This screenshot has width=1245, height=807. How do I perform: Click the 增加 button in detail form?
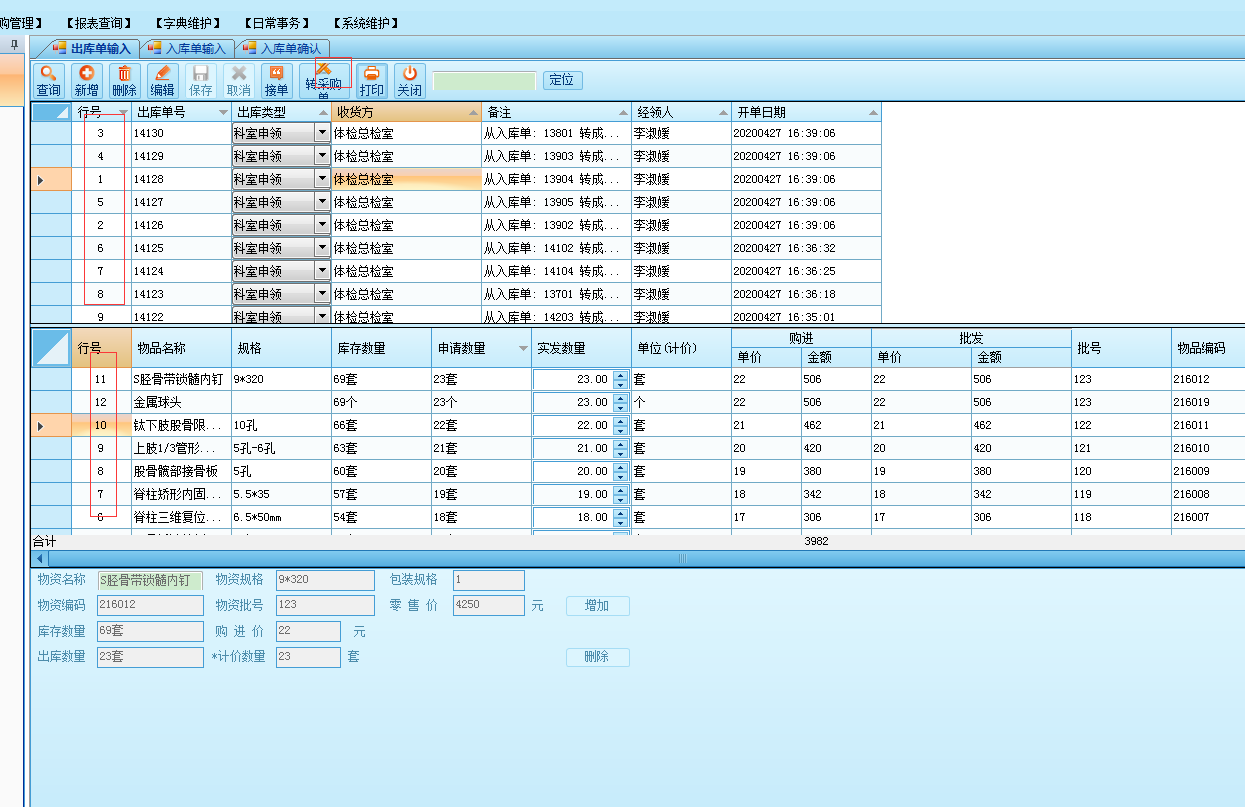click(x=597, y=606)
